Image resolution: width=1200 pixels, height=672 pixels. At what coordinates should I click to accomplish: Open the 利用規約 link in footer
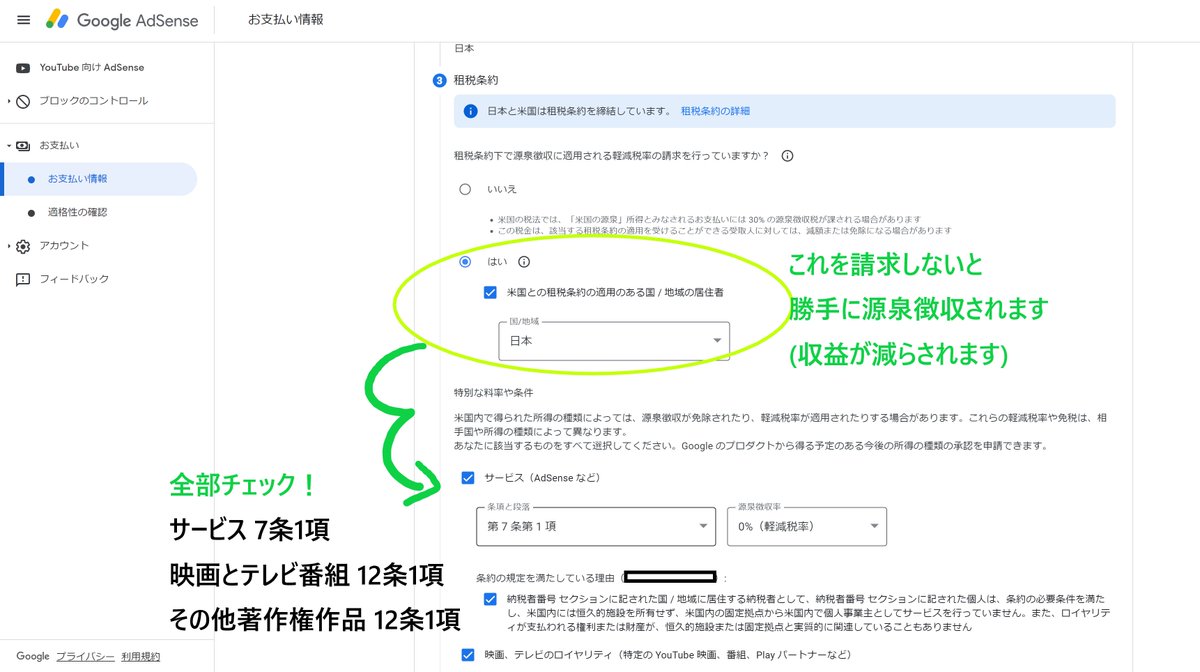pyautogui.click(x=140, y=656)
